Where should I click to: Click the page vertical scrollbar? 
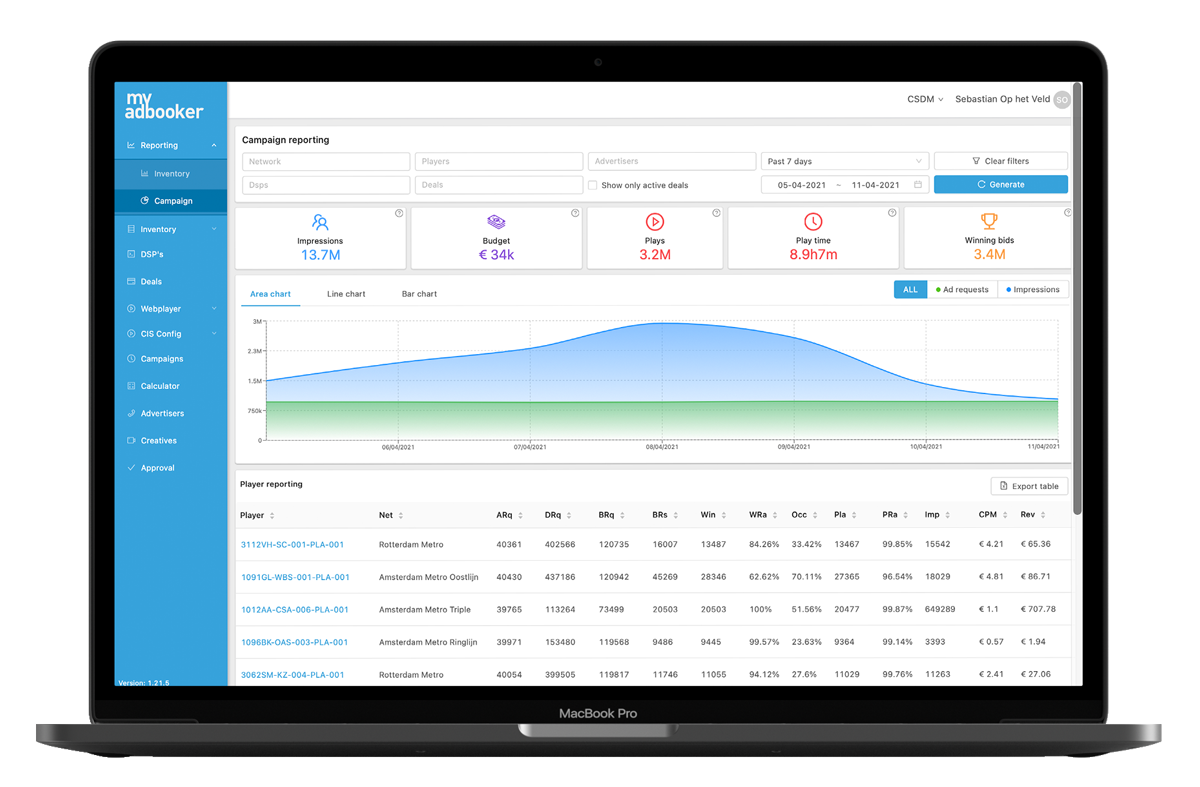pos(1077,300)
